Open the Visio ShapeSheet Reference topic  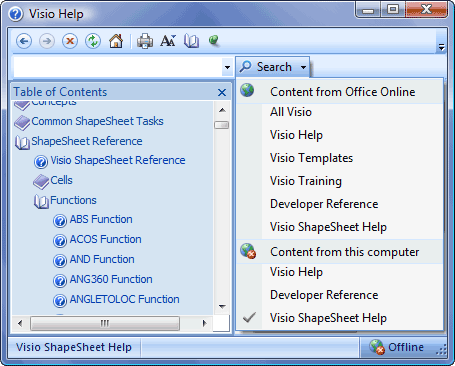pos(118,160)
